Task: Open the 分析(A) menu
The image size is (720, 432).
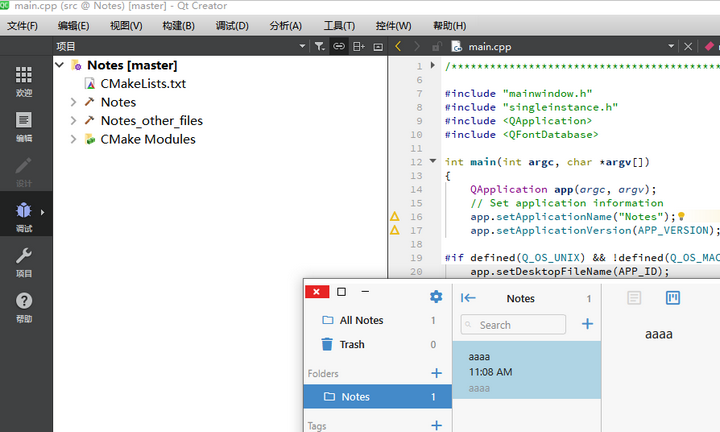Action: [286, 26]
